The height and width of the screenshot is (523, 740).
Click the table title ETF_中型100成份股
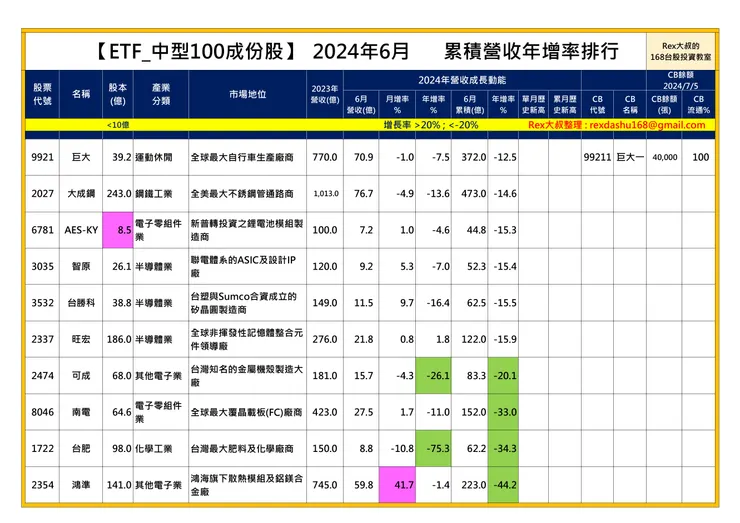[196, 51]
